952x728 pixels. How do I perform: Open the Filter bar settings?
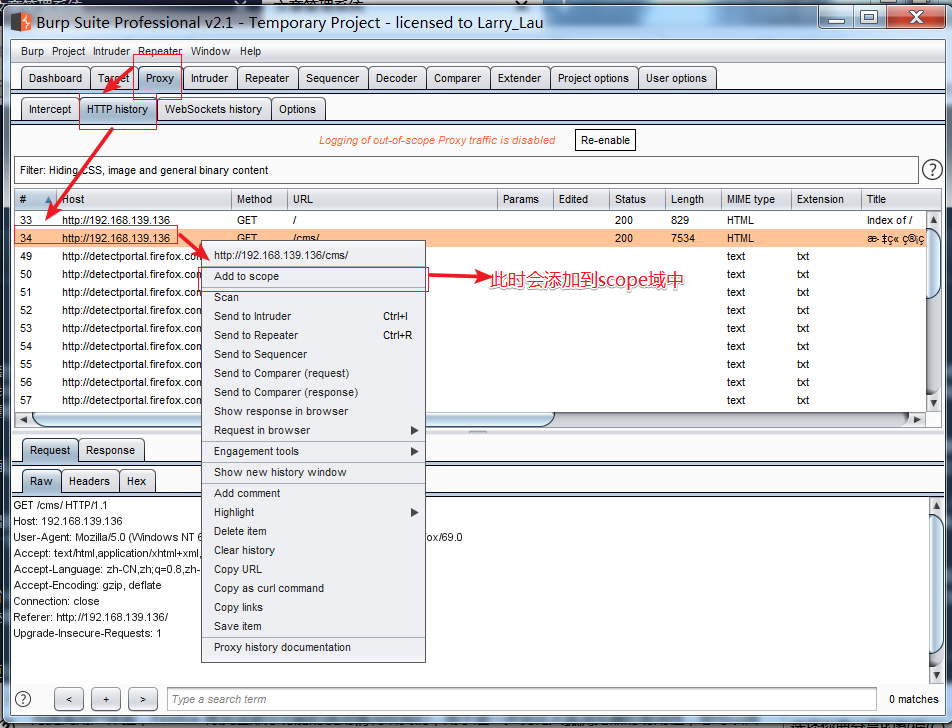tap(466, 170)
